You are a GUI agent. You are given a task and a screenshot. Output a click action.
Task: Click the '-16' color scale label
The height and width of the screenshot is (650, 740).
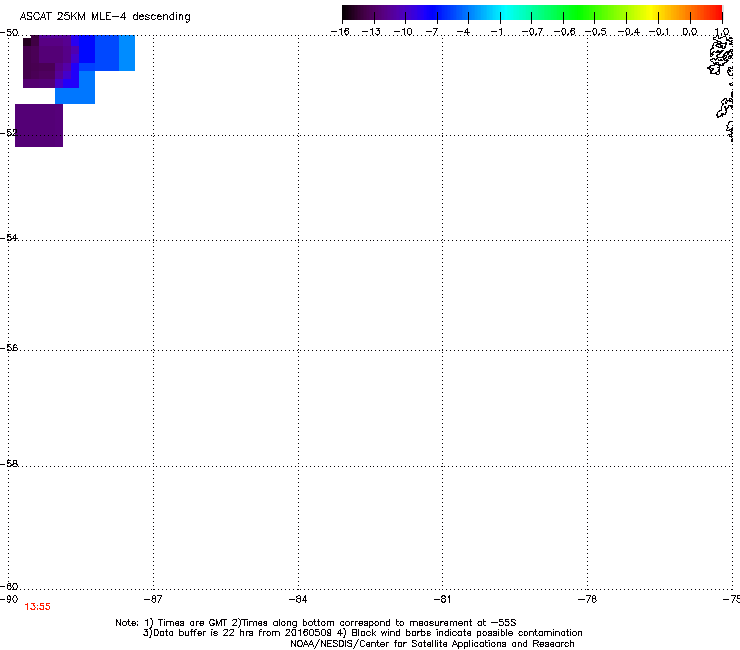point(340,32)
